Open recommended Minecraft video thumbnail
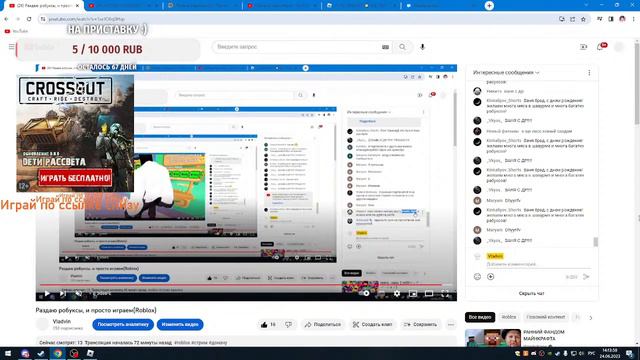The width and height of the screenshot is (640, 360). pyautogui.click(x=493, y=338)
